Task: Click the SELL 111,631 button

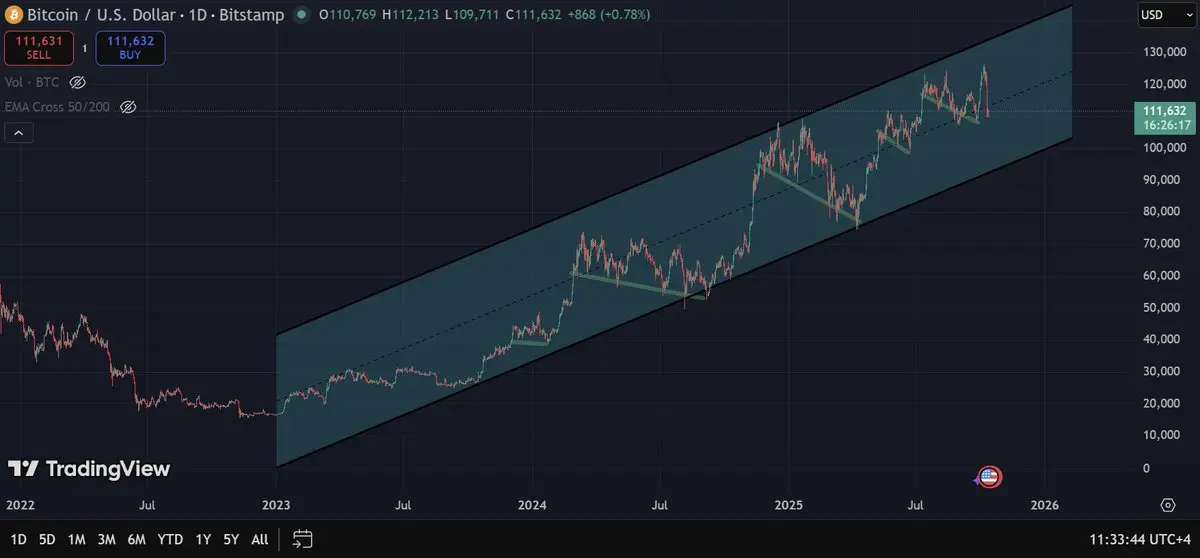Action: pos(39,47)
